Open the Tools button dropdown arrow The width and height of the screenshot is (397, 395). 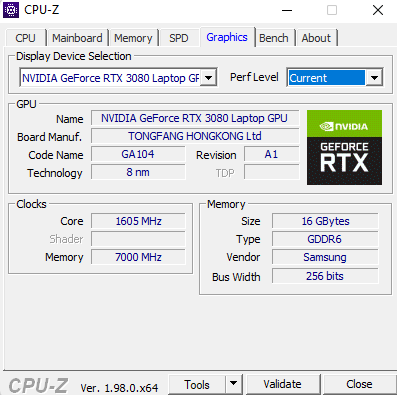[x=234, y=384]
